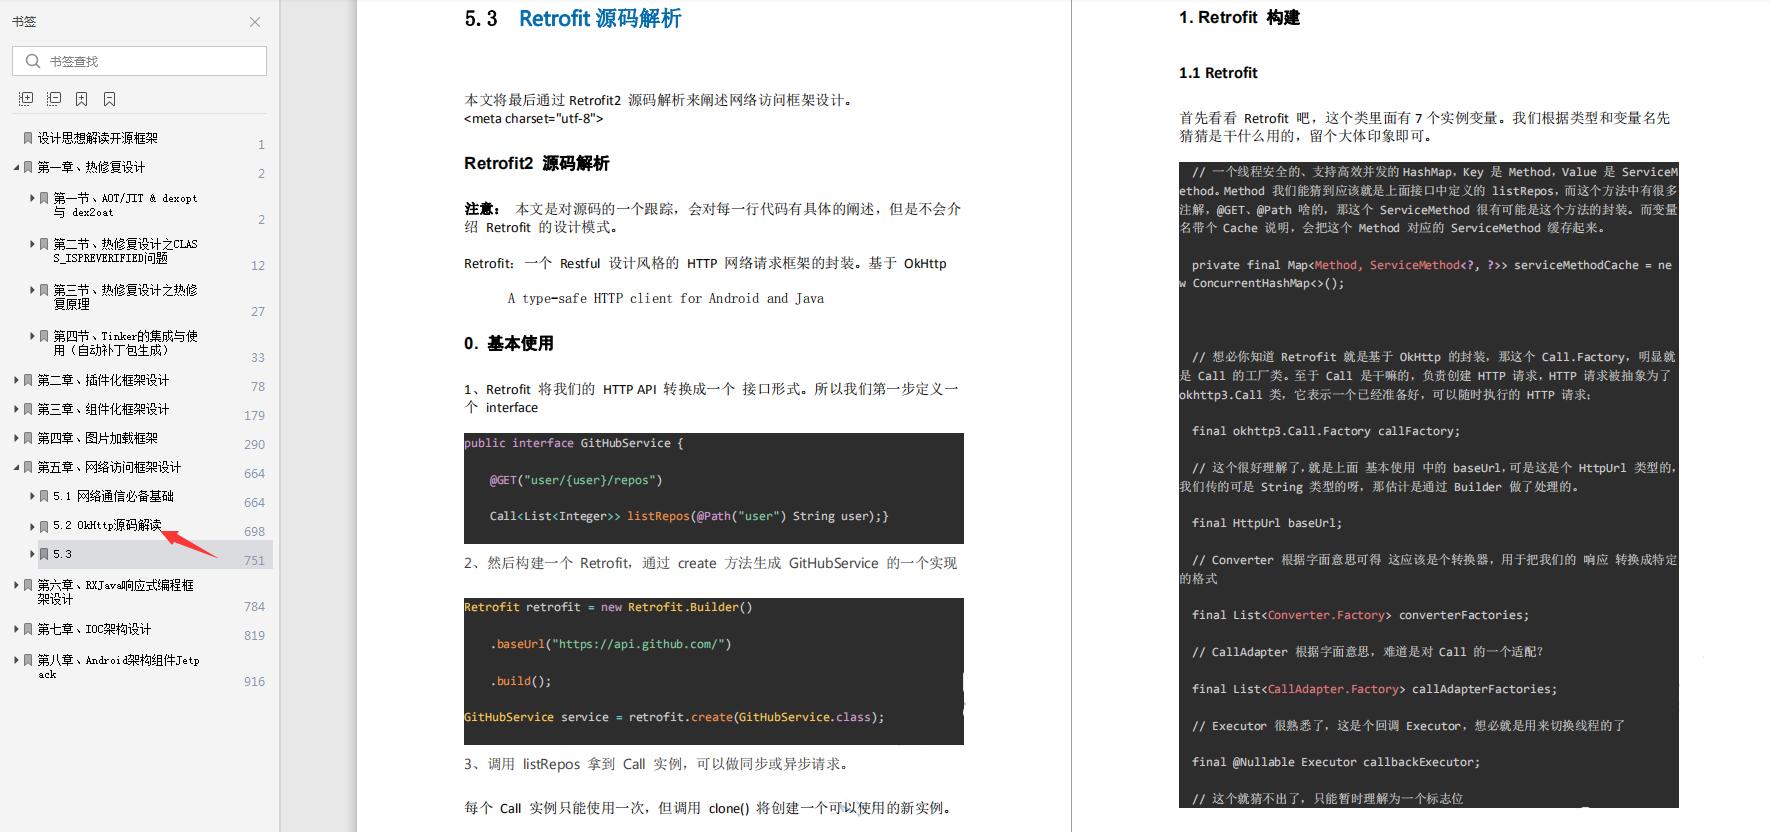
Task: Click page number 916 in bookmarks
Action: click(254, 681)
